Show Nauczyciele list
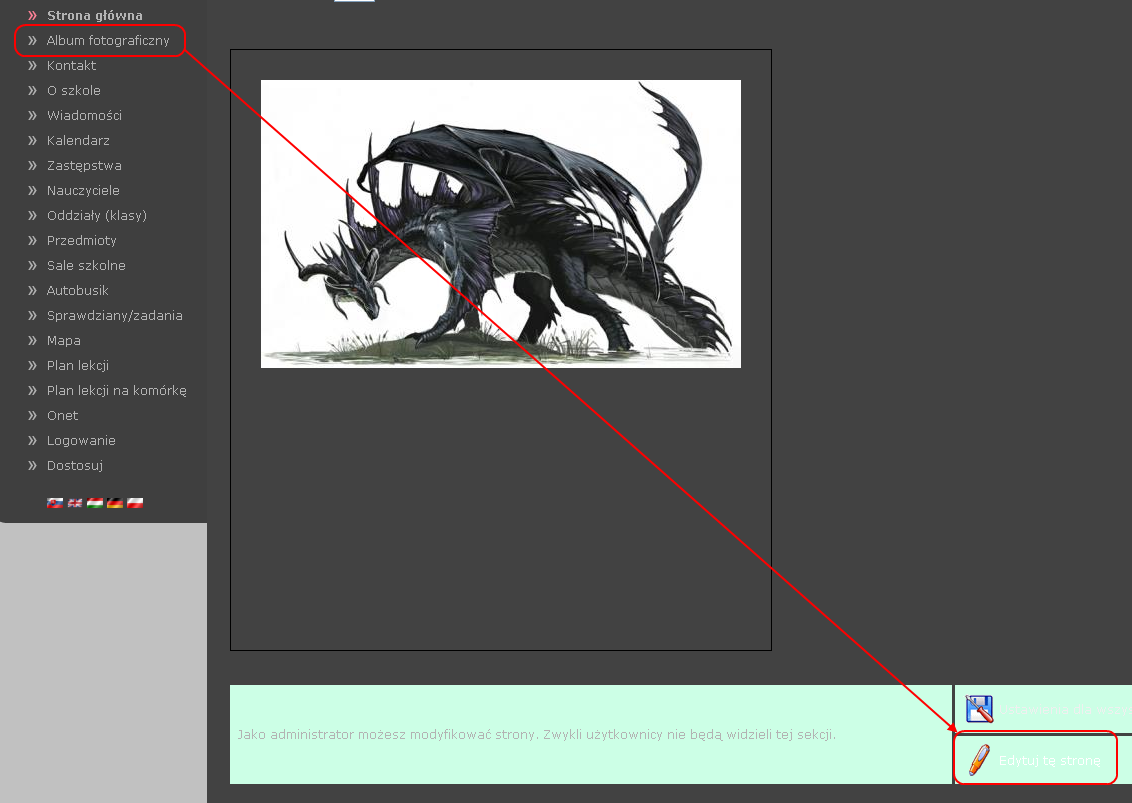The image size is (1132, 803). pyautogui.click(x=83, y=191)
